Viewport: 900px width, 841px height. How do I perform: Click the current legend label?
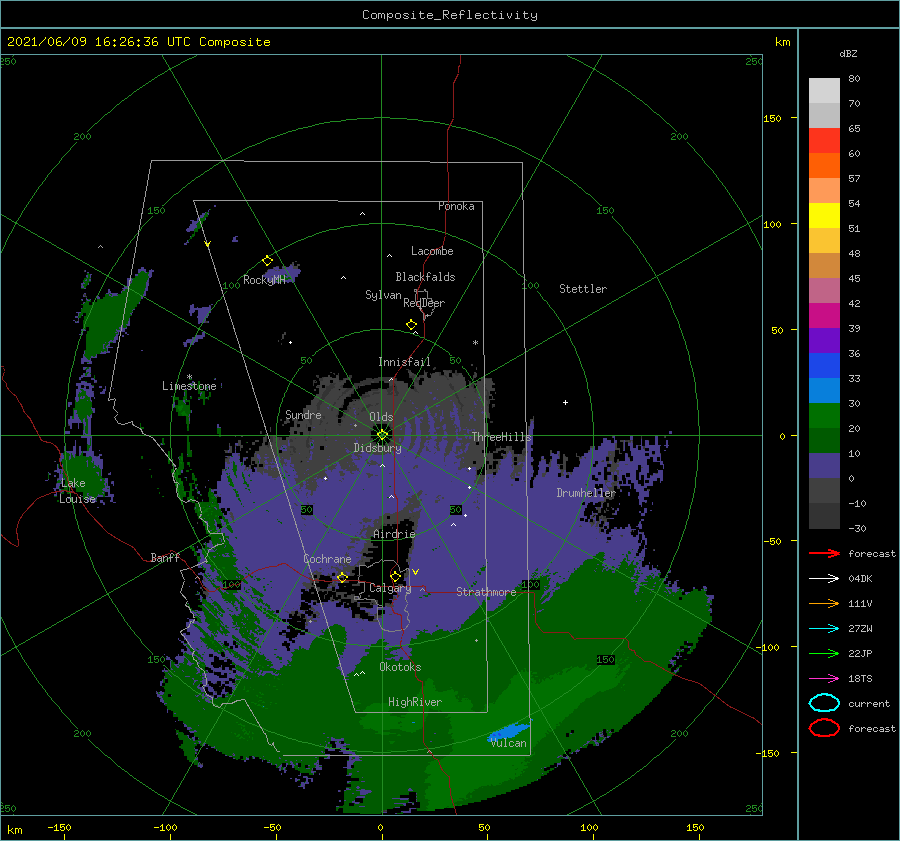coord(869,703)
